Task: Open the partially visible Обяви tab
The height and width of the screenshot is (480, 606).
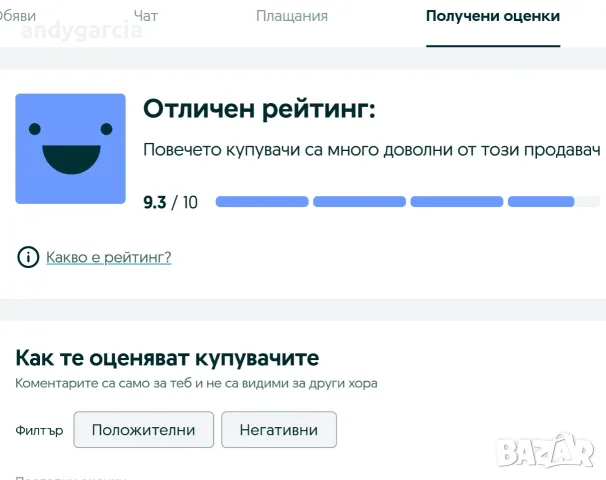Action: coord(18,16)
